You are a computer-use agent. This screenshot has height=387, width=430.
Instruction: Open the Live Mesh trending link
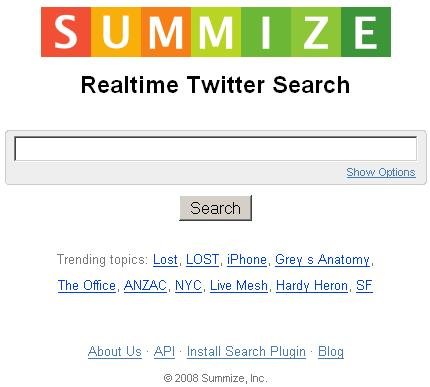point(239,286)
